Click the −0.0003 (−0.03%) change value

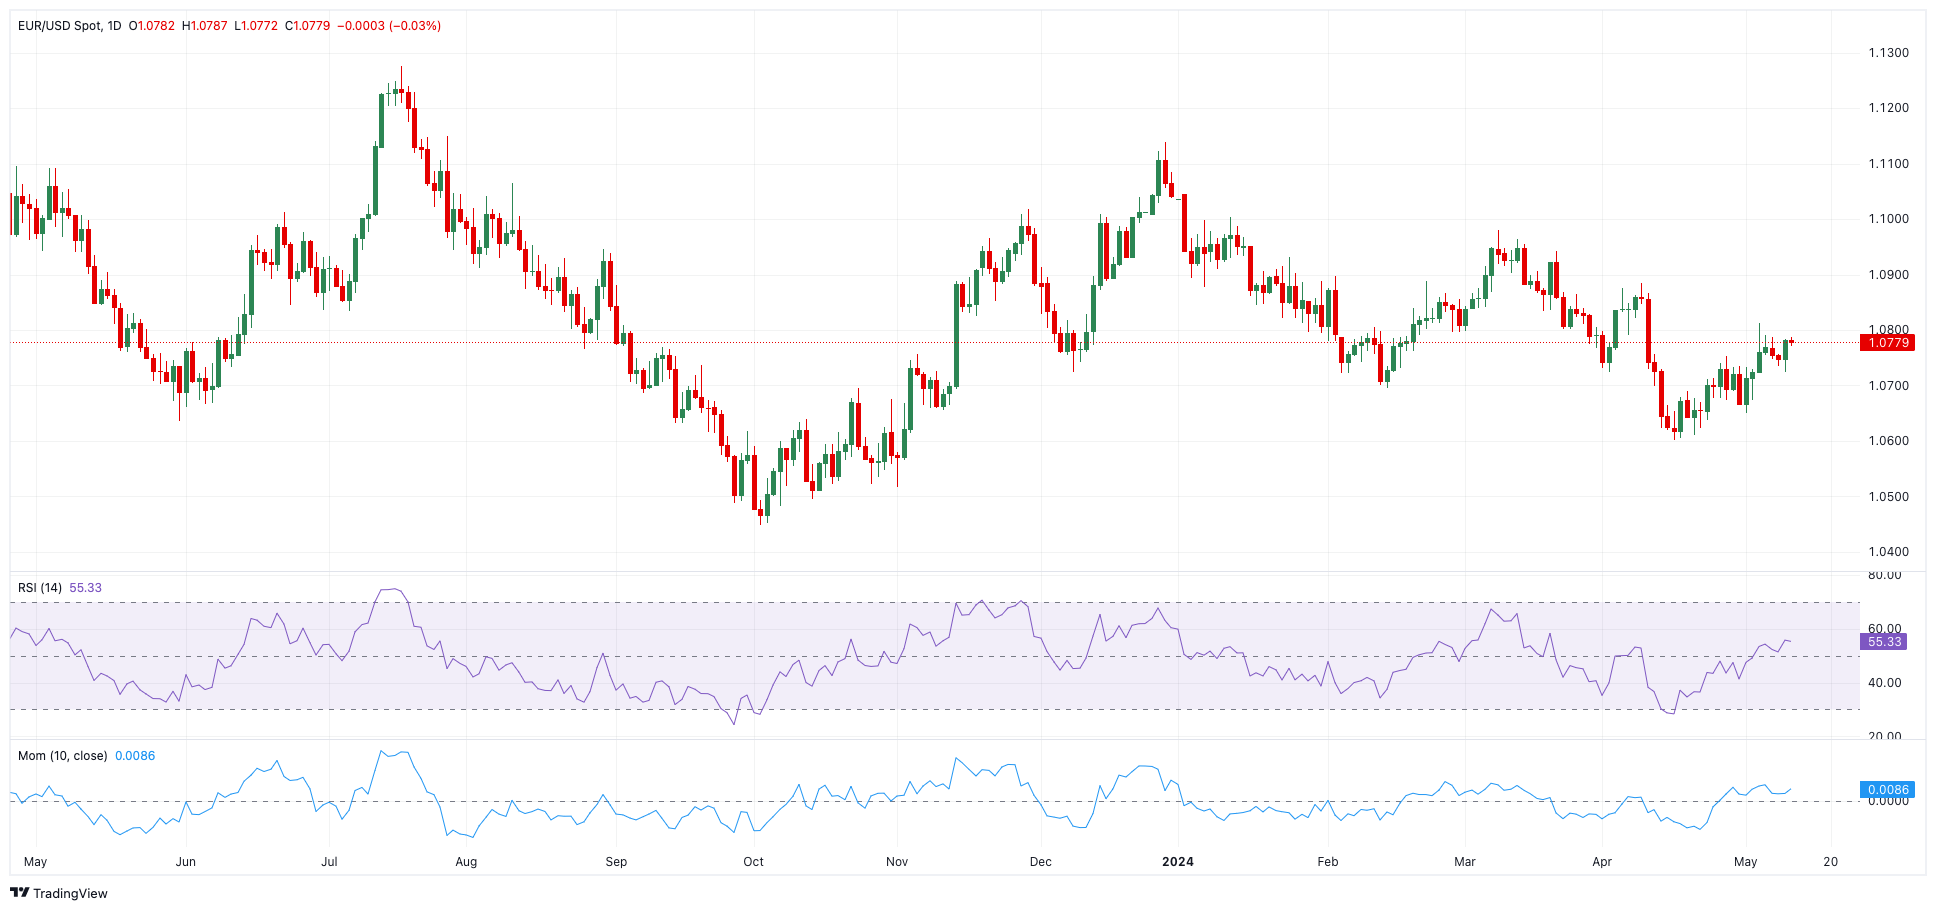click(x=389, y=25)
